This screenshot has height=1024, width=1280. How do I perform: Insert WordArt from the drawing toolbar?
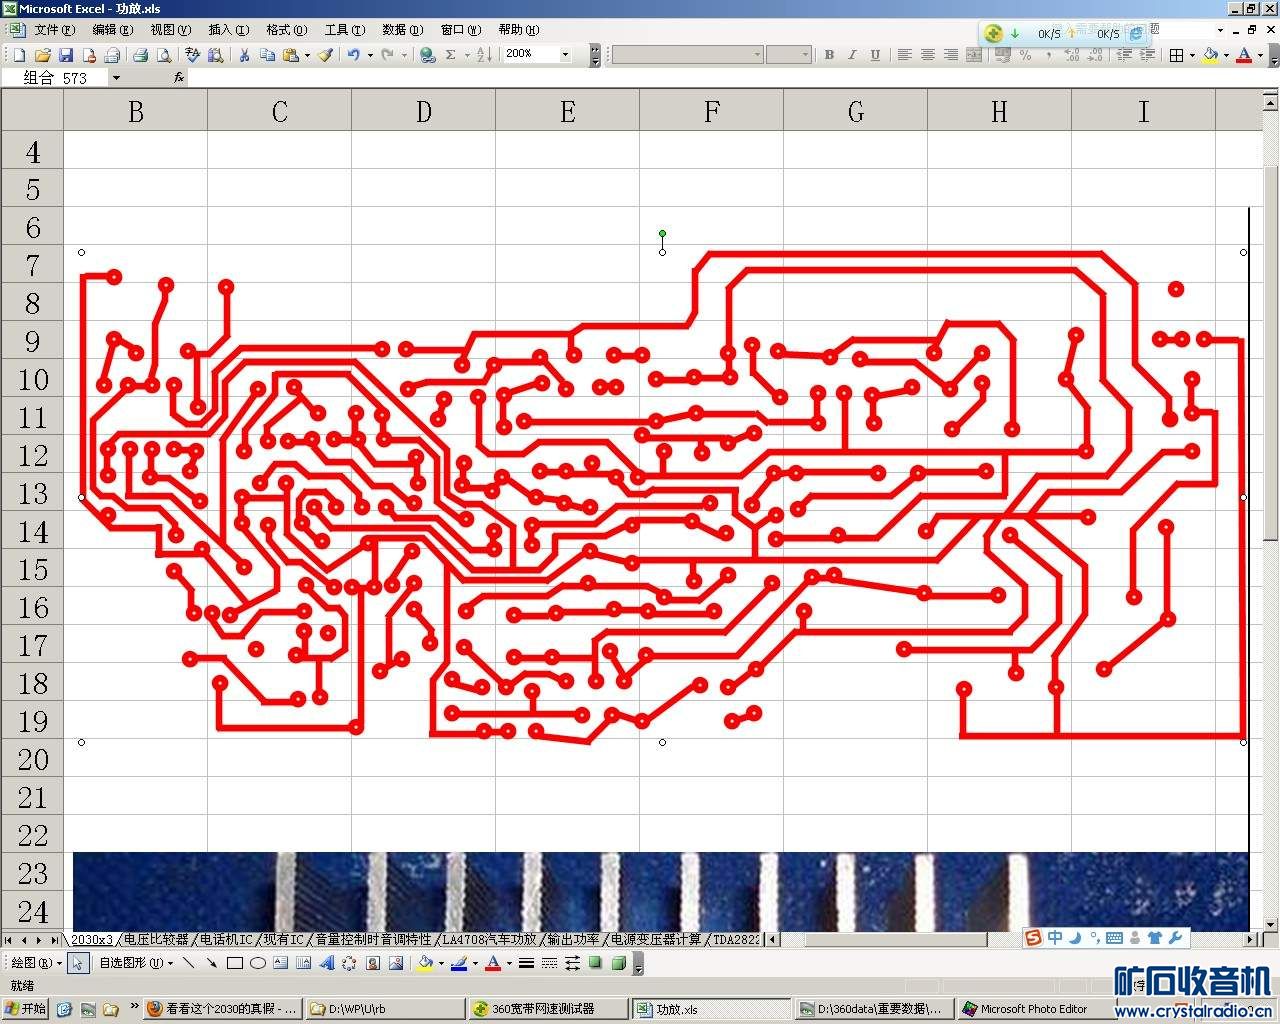coord(326,963)
